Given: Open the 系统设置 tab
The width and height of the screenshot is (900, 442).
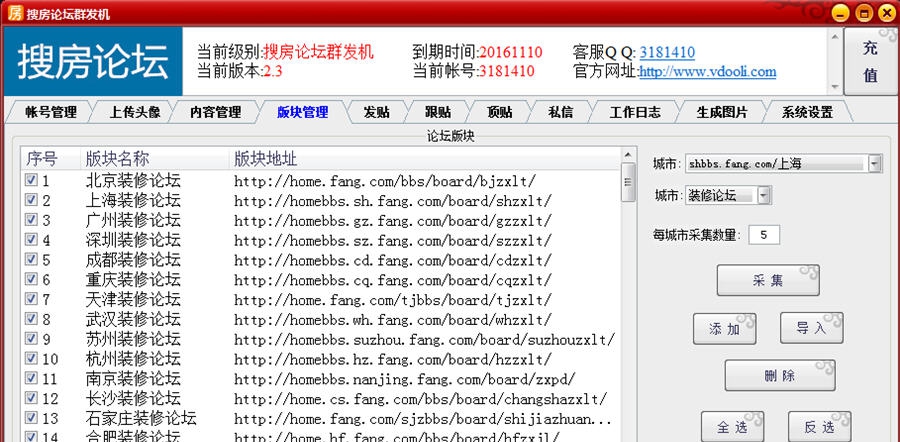Looking at the screenshot, I should pos(807,112).
